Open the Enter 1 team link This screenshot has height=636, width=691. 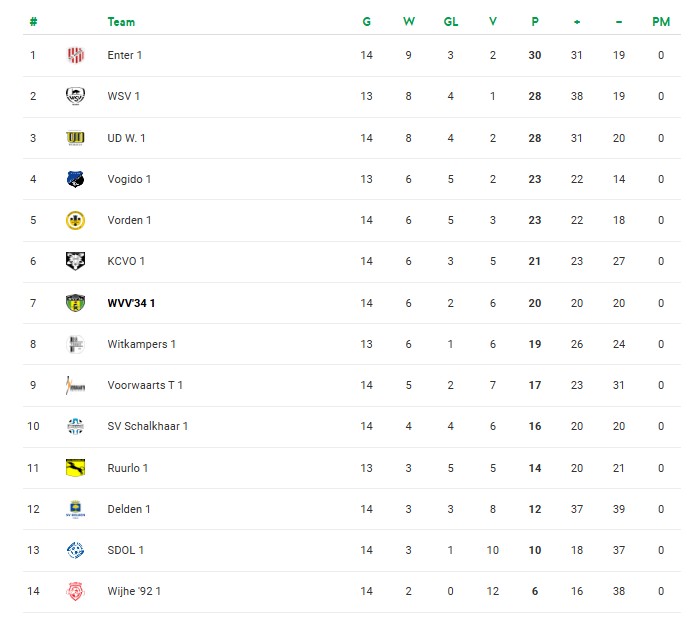[x=125, y=55]
